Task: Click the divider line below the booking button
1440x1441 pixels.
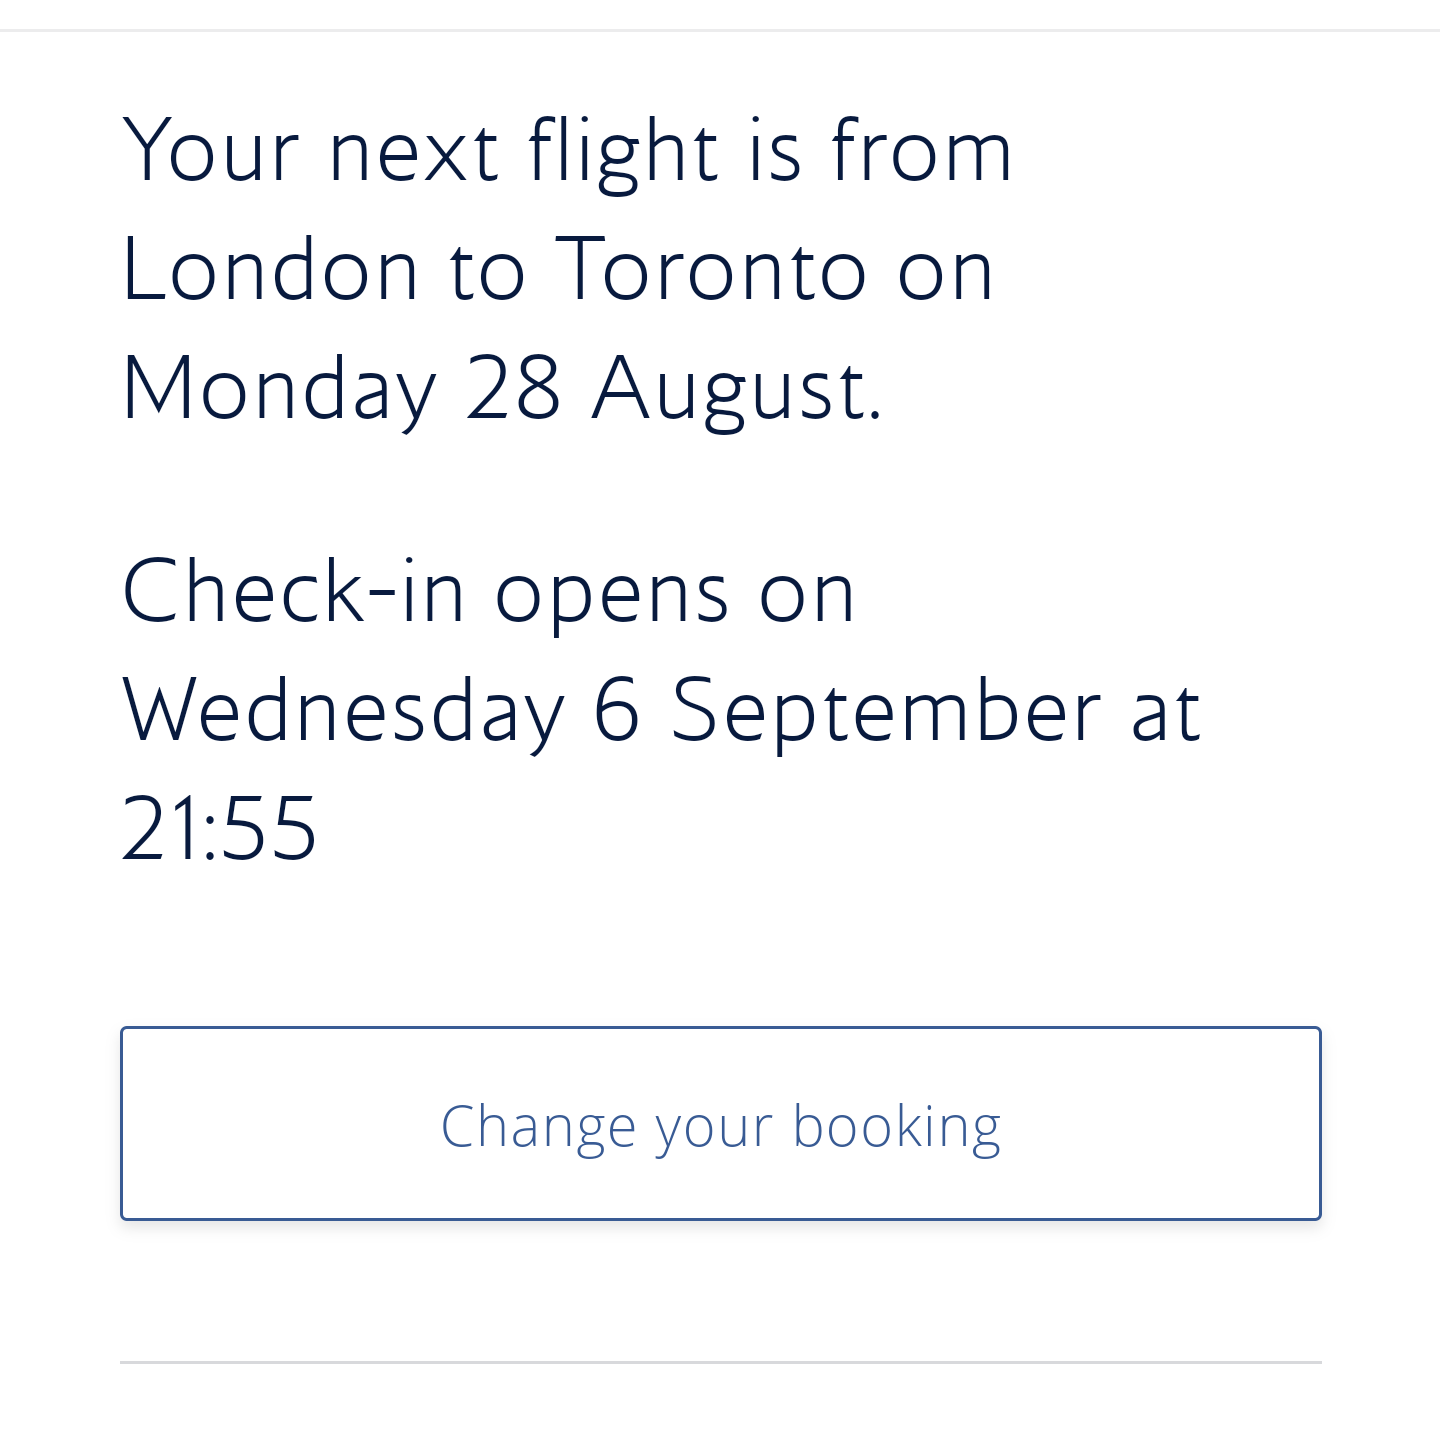Action: click(720, 1362)
